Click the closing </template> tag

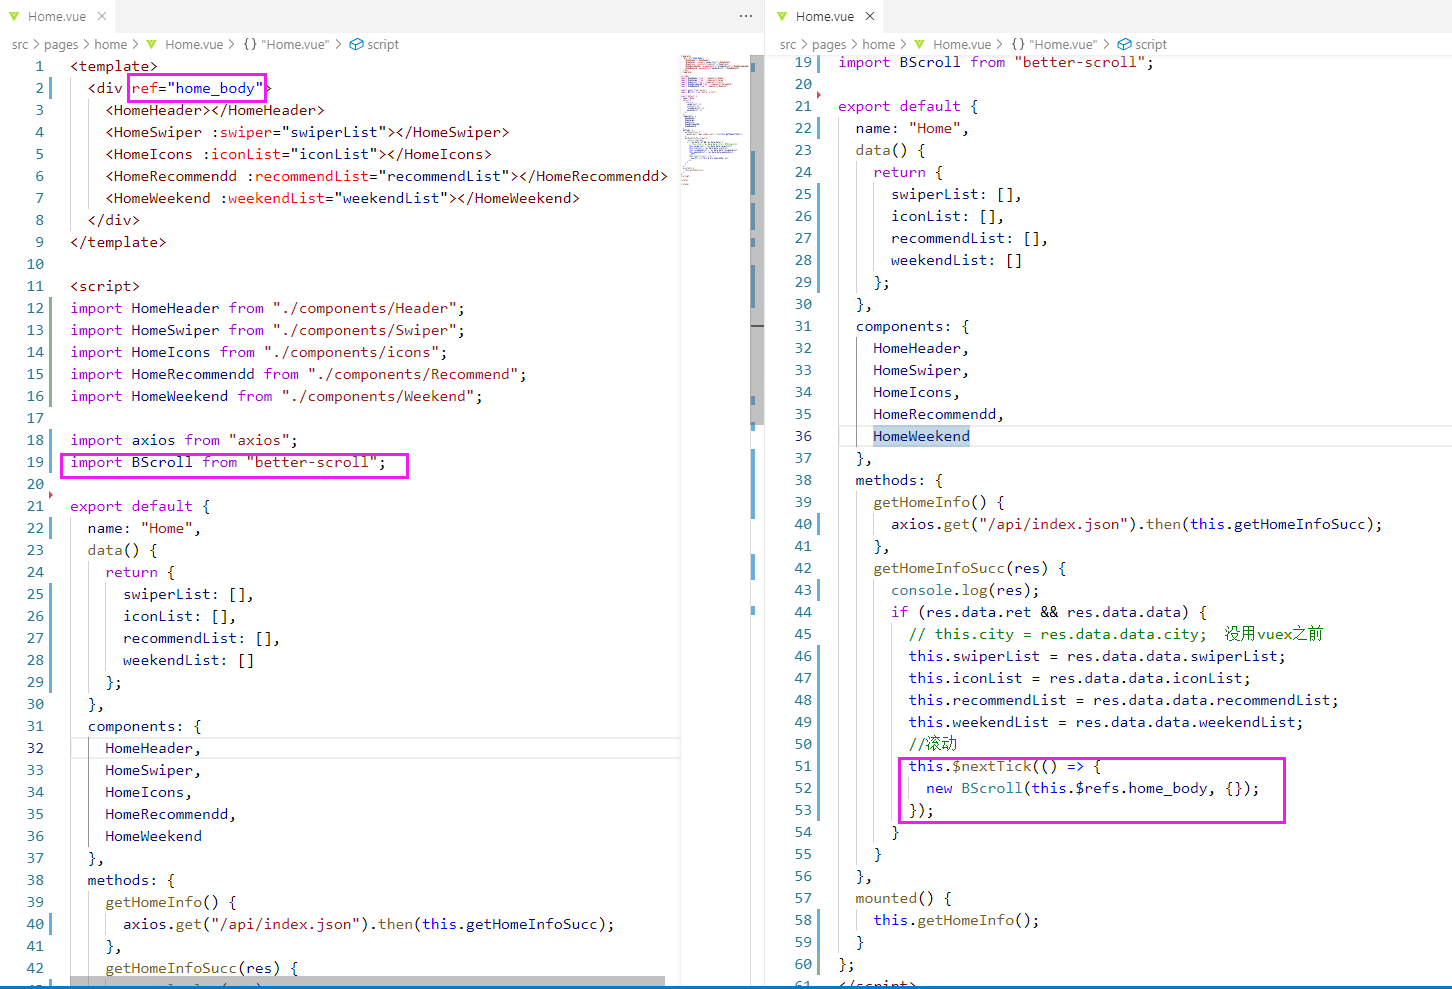pos(118,242)
